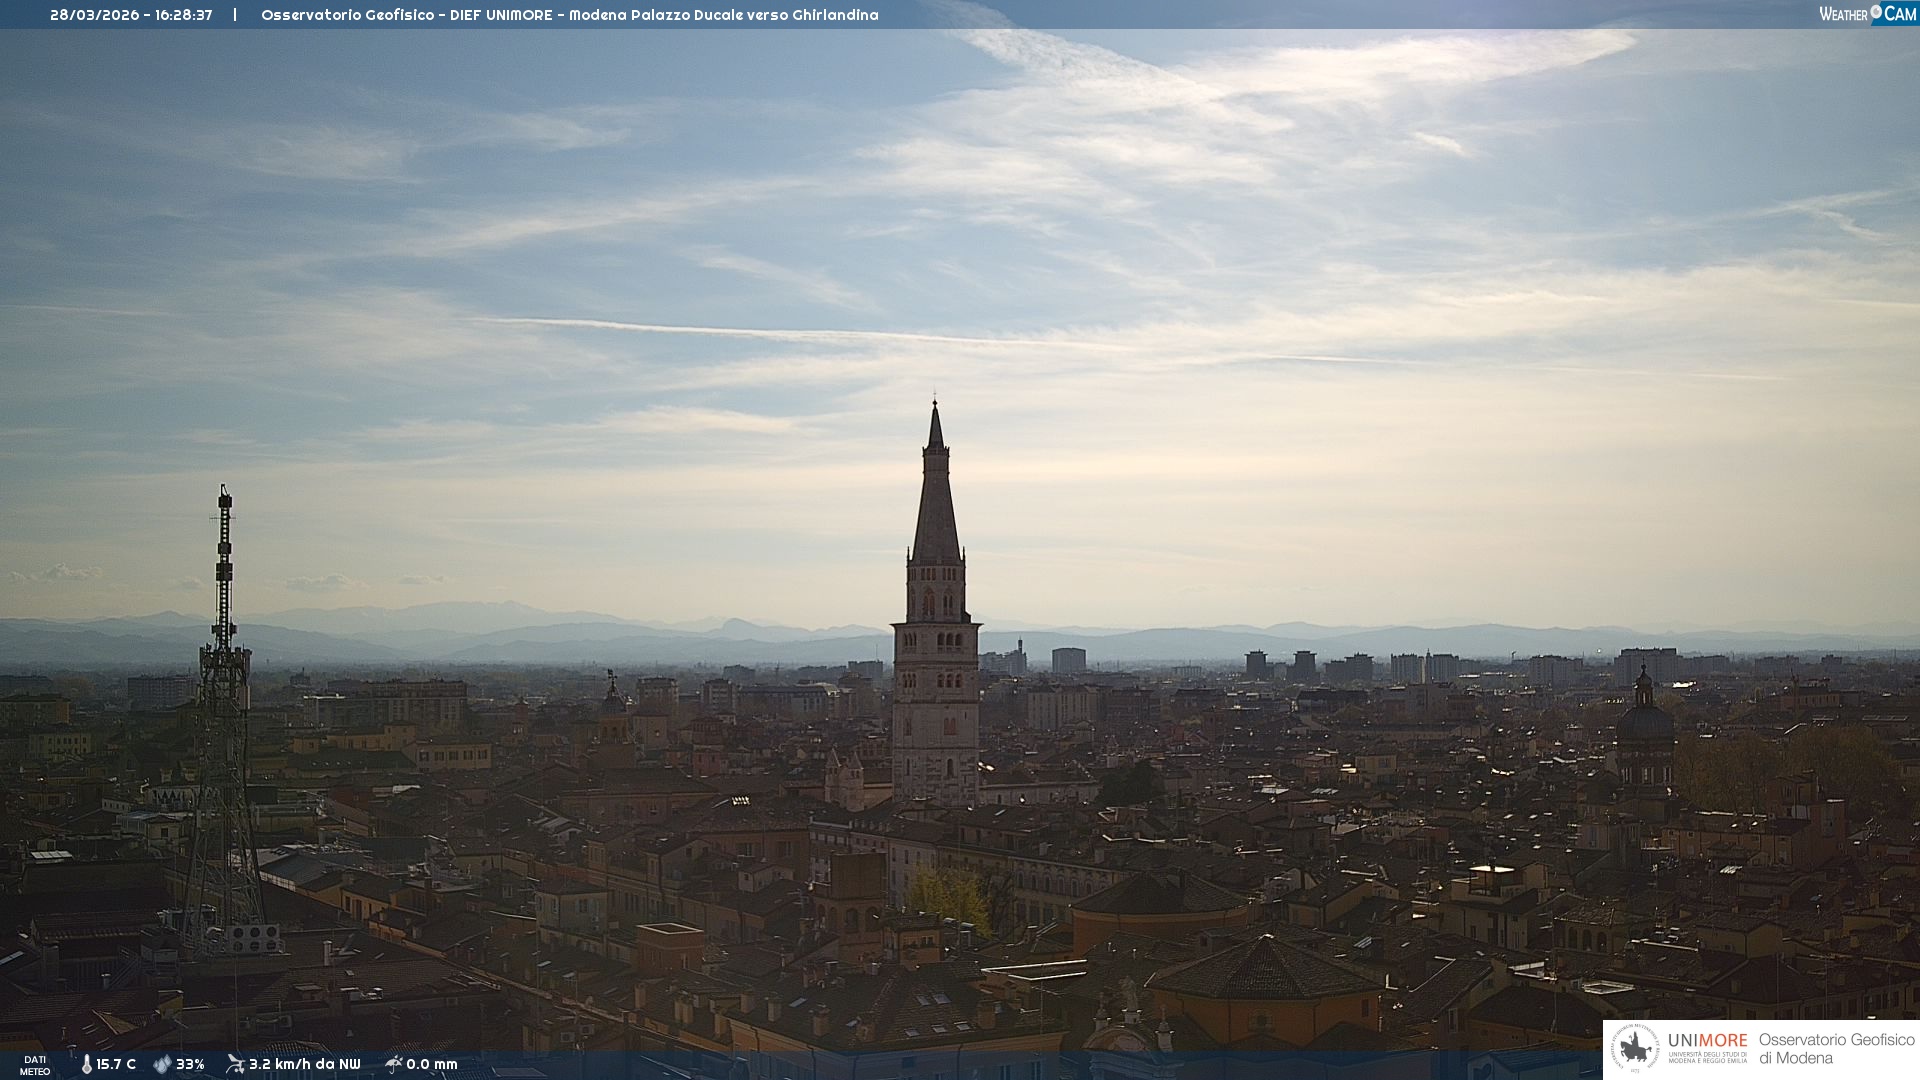Screen dimensions: 1920x1080
Task: Click the 0.0 mm precipitation value
Action: point(432,1064)
